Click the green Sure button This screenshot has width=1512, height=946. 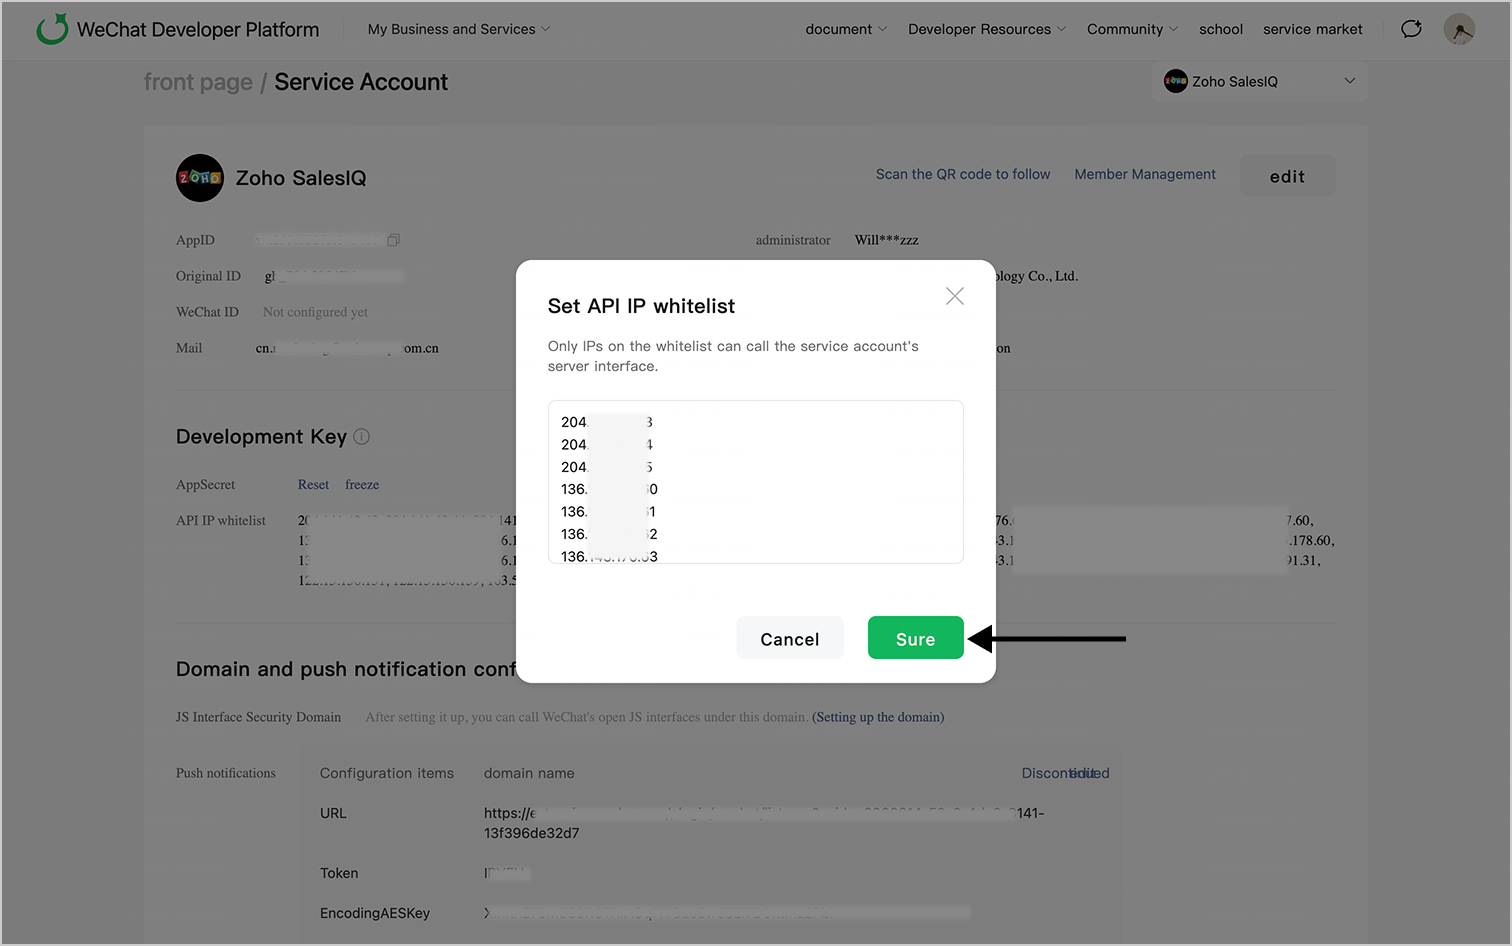click(915, 639)
